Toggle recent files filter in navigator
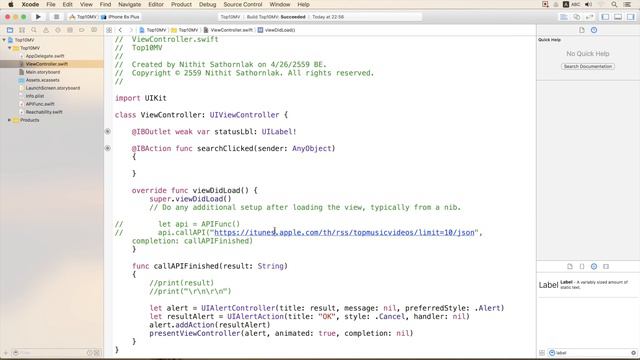This screenshot has width=640, height=360. coord(90,353)
